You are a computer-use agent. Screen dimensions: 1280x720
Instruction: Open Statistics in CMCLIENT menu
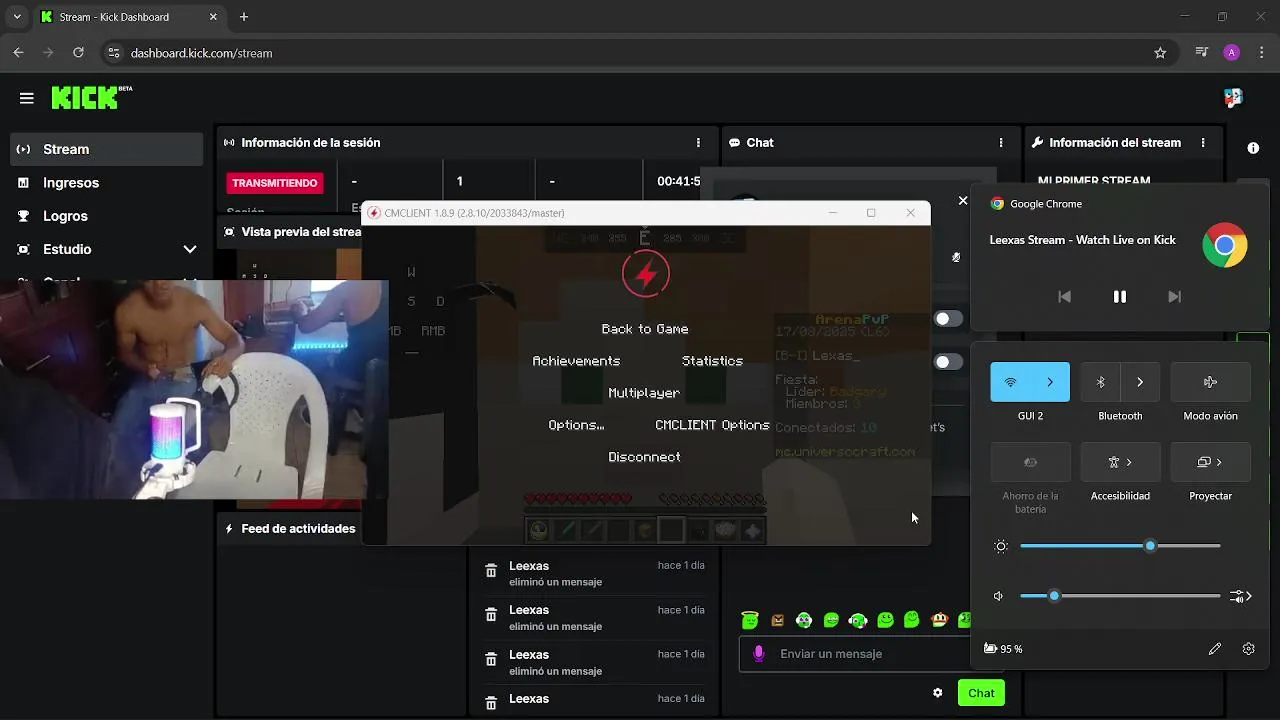(x=712, y=361)
